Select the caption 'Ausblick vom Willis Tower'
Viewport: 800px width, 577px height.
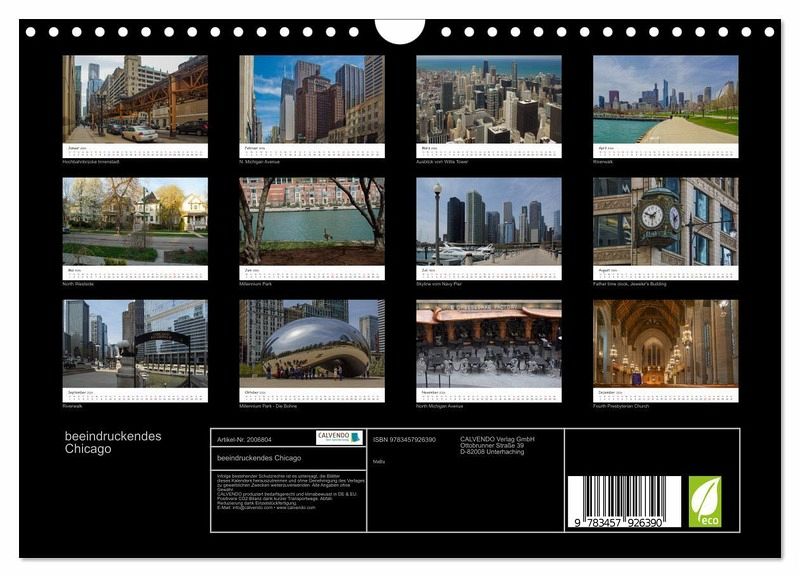pos(442,162)
